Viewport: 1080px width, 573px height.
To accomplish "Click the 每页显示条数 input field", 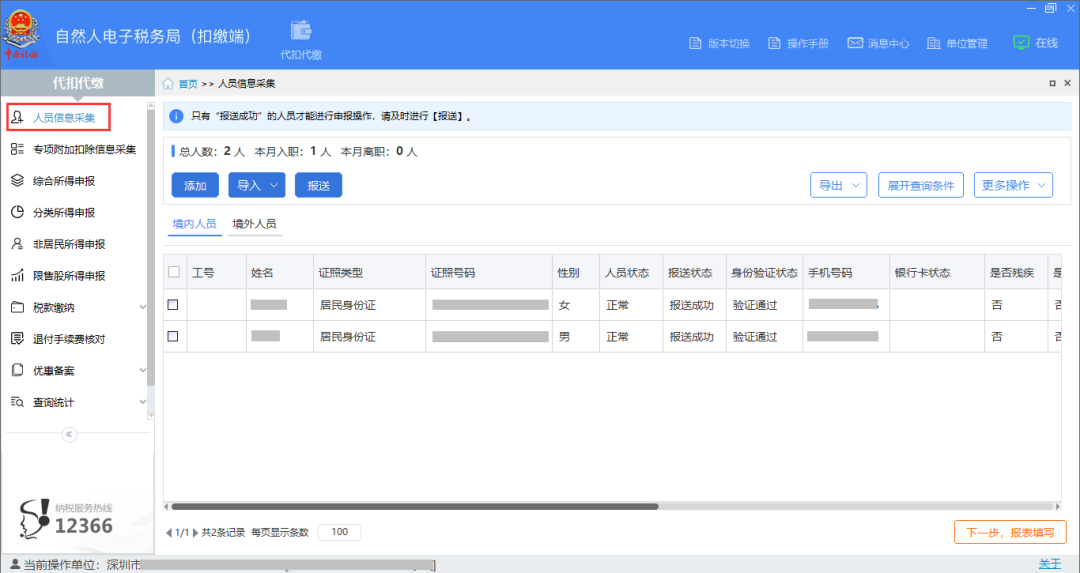I will tap(340, 532).
